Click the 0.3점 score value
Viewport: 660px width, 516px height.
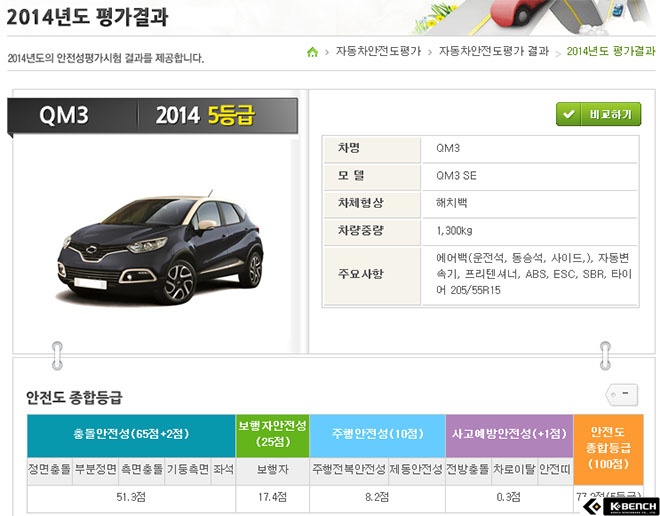click(x=508, y=497)
